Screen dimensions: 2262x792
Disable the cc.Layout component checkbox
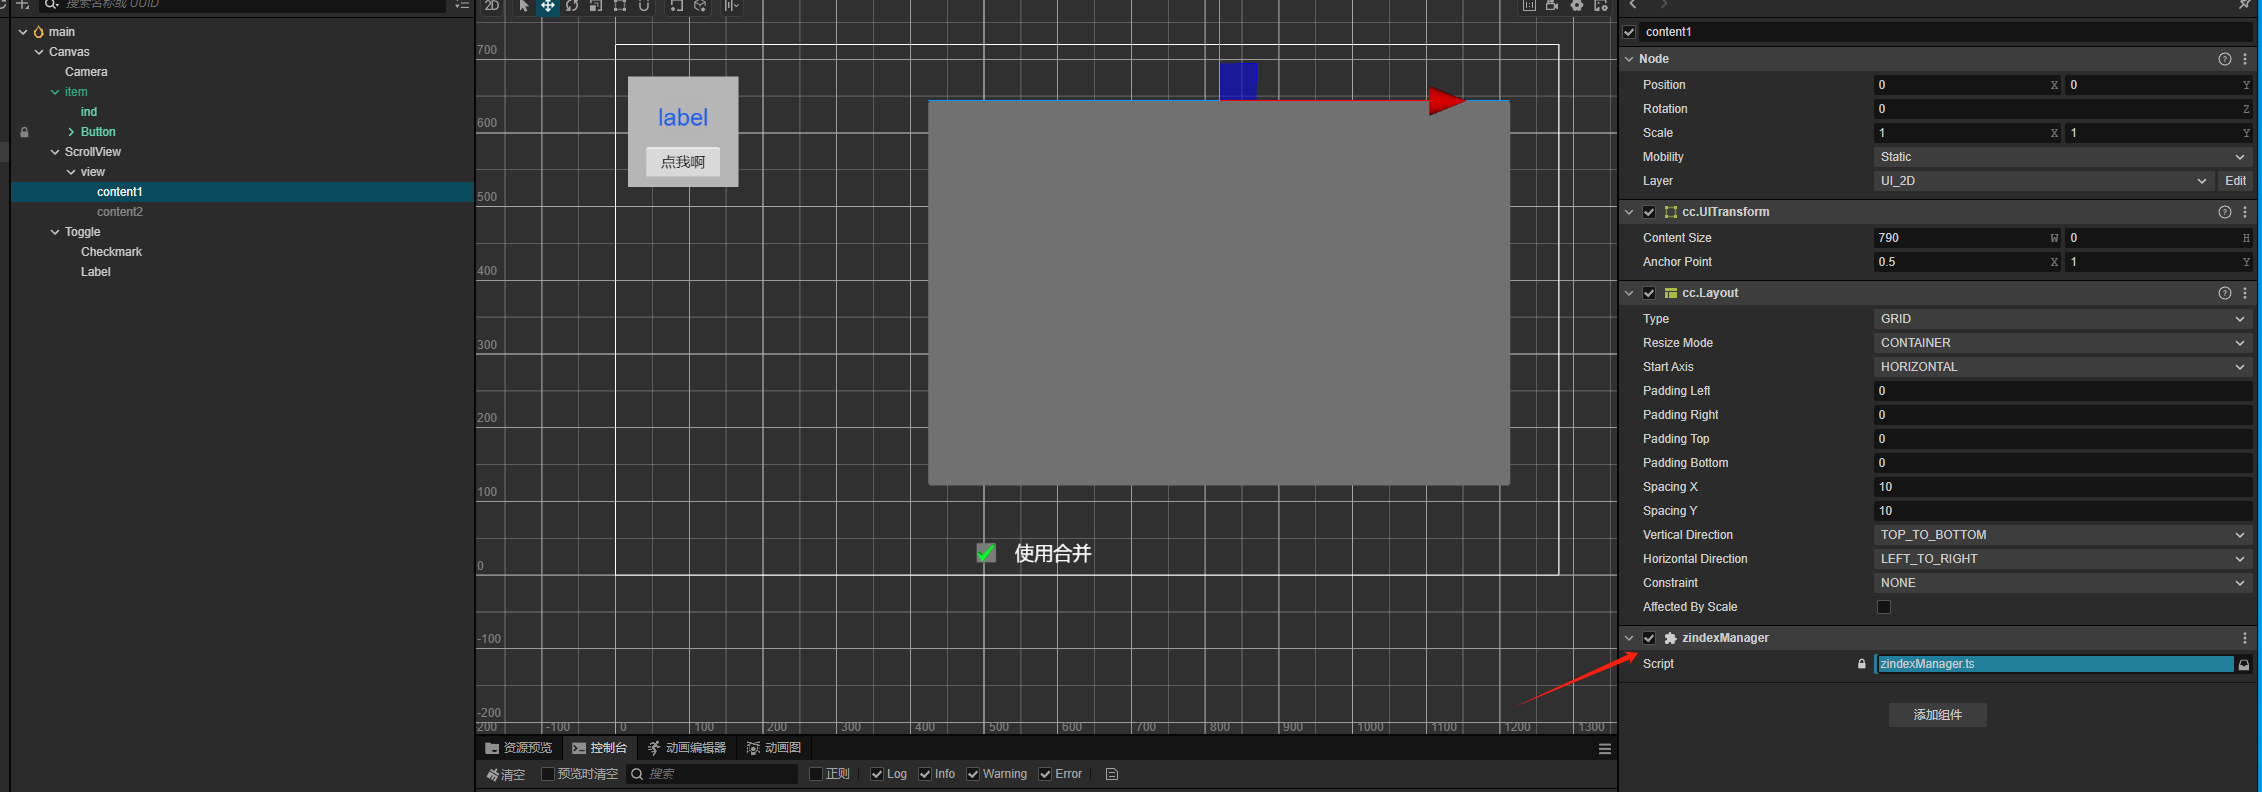click(1649, 293)
